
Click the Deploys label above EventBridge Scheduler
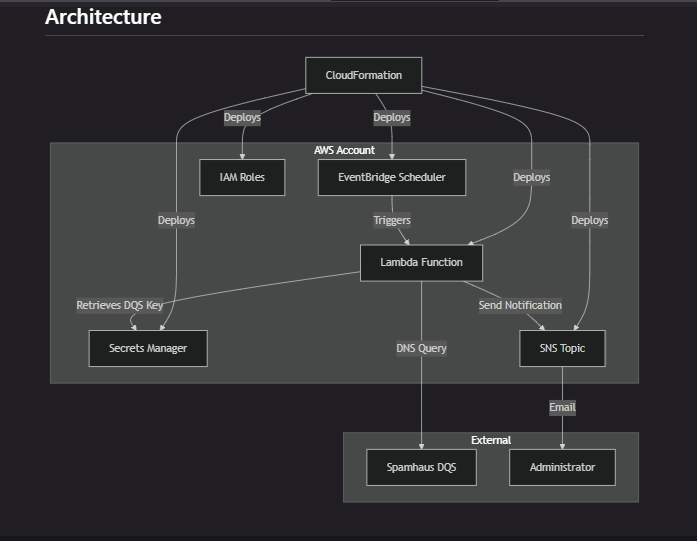pyautogui.click(x=392, y=117)
